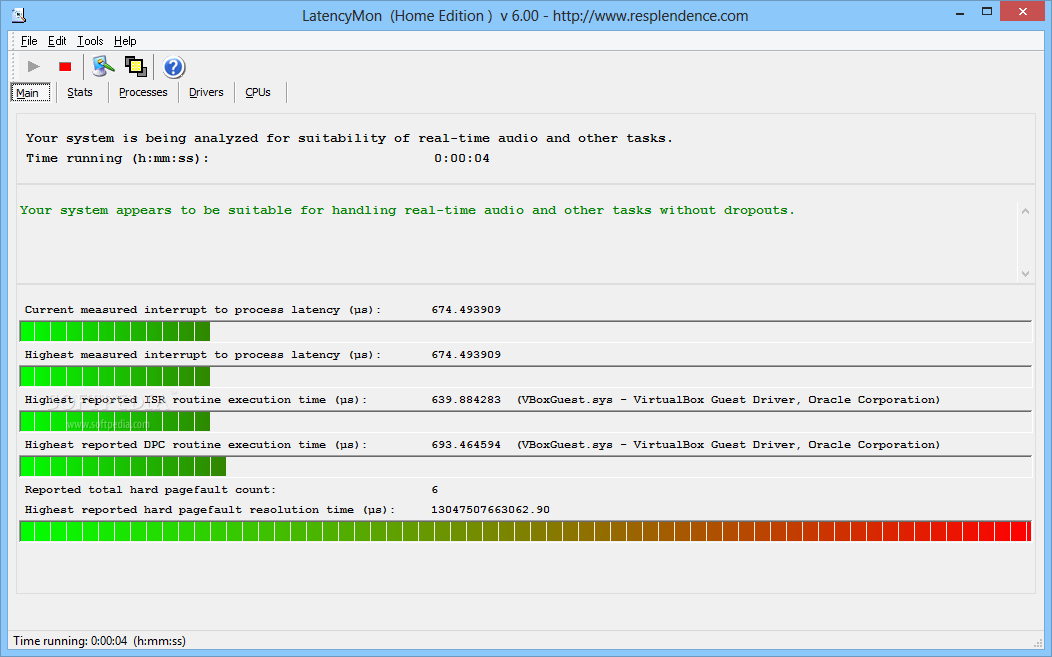Click the DPC routine execution time bar
The height and width of the screenshot is (657, 1052).
pyautogui.click(x=525, y=466)
